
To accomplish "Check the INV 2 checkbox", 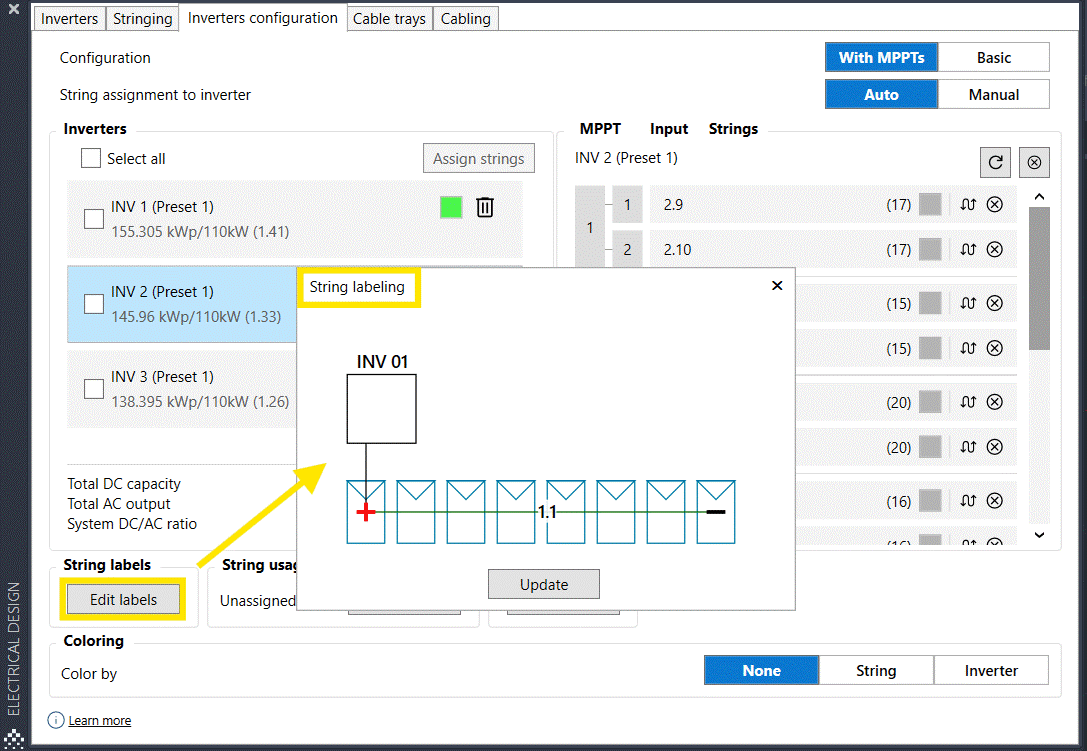I will pos(93,303).
